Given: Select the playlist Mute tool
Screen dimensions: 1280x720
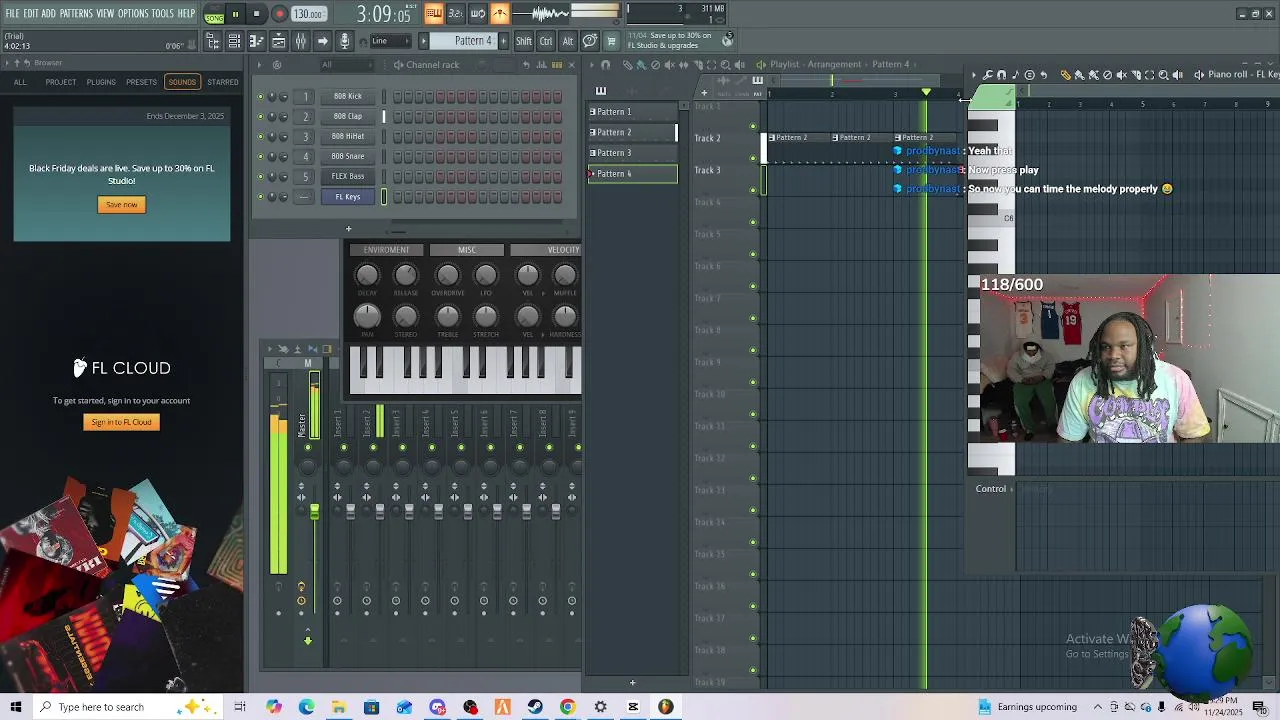Looking at the screenshot, I should (669, 65).
